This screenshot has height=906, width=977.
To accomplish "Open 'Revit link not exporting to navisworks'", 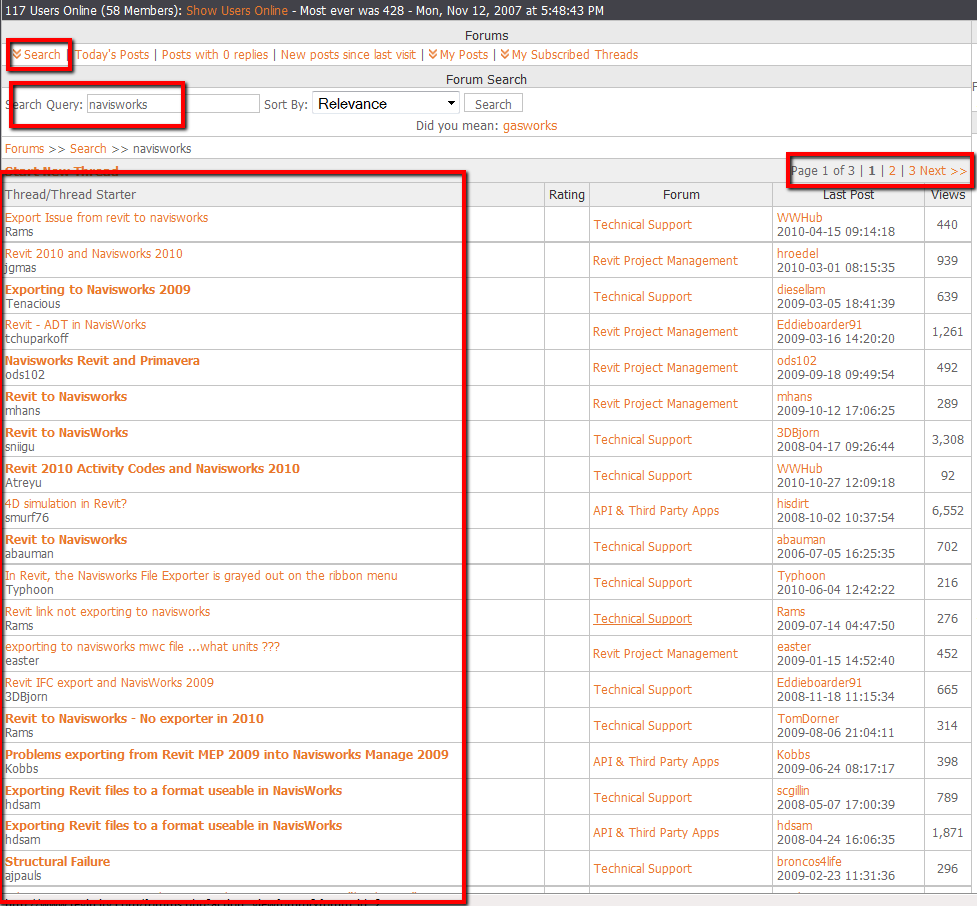I will tap(107, 612).
